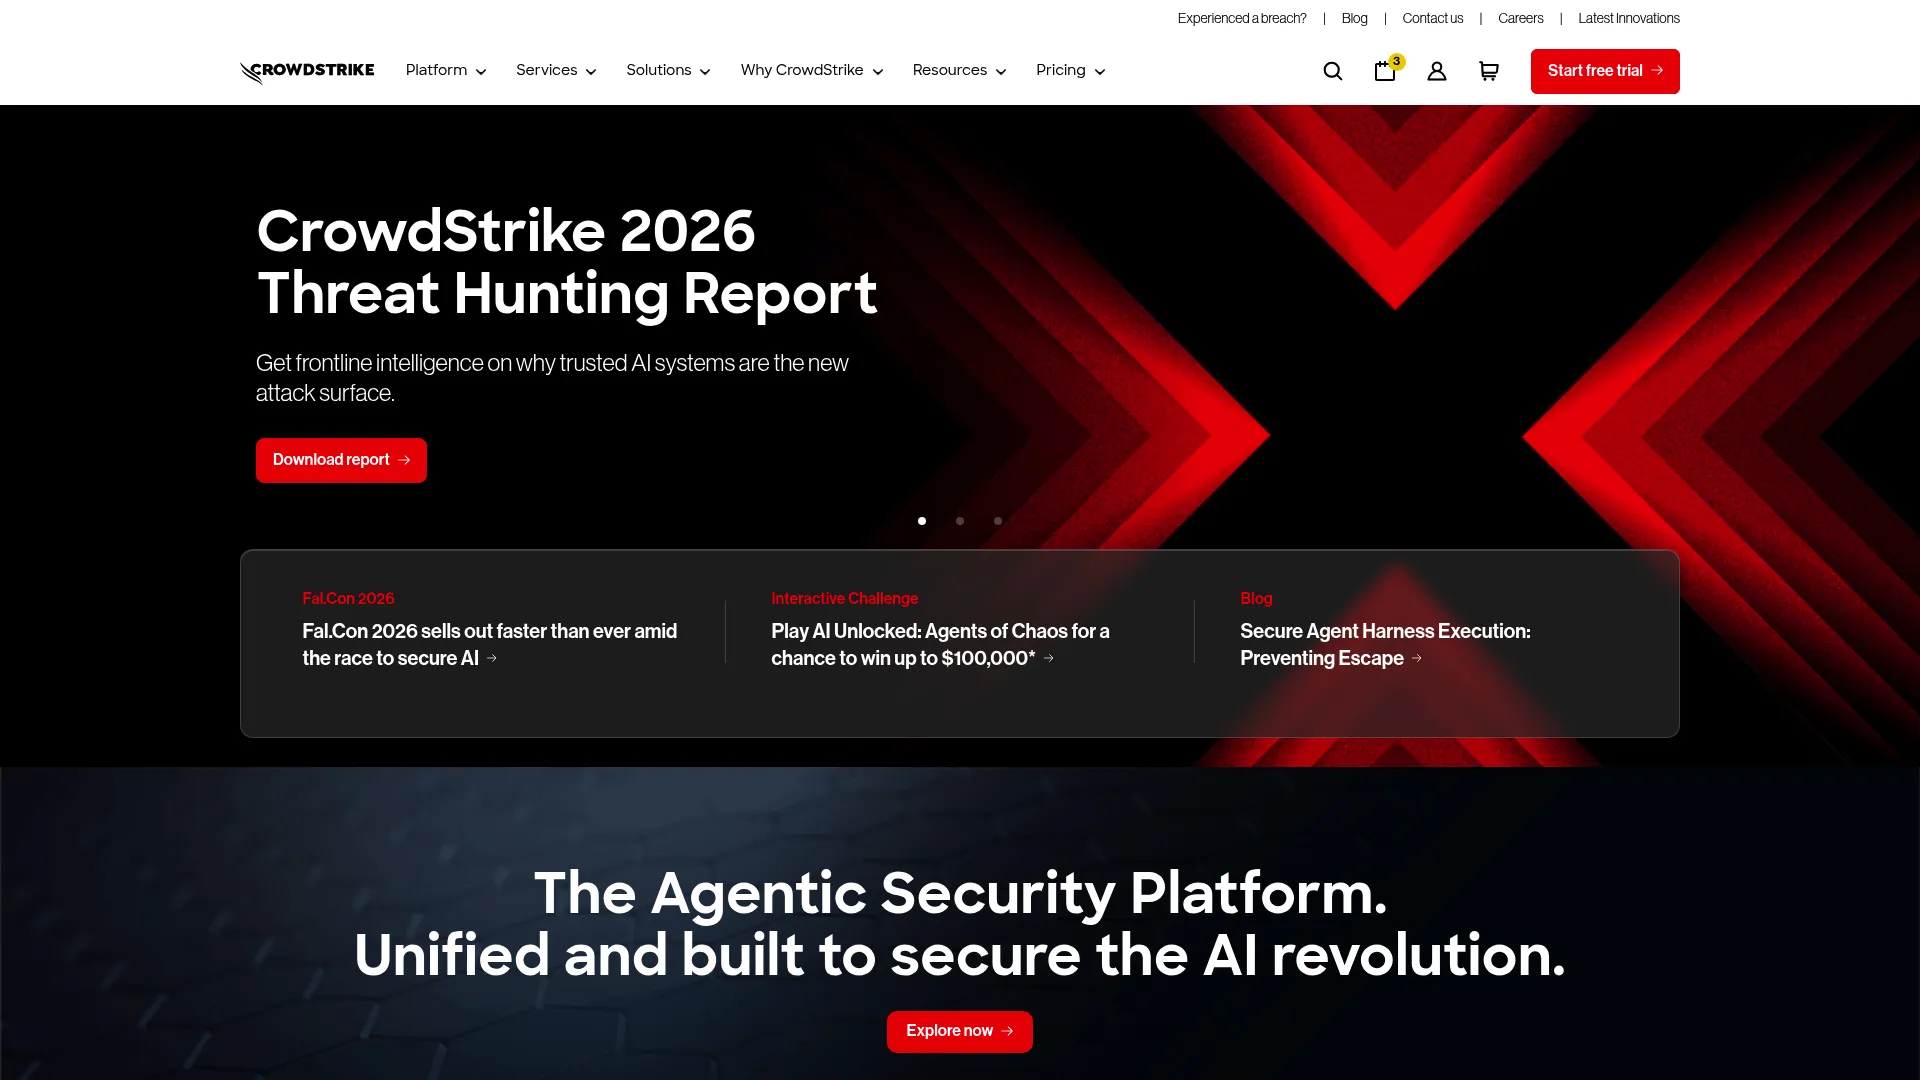Click the Explore now button
Viewport: 1920px width, 1080px height.
(x=959, y=1031)
